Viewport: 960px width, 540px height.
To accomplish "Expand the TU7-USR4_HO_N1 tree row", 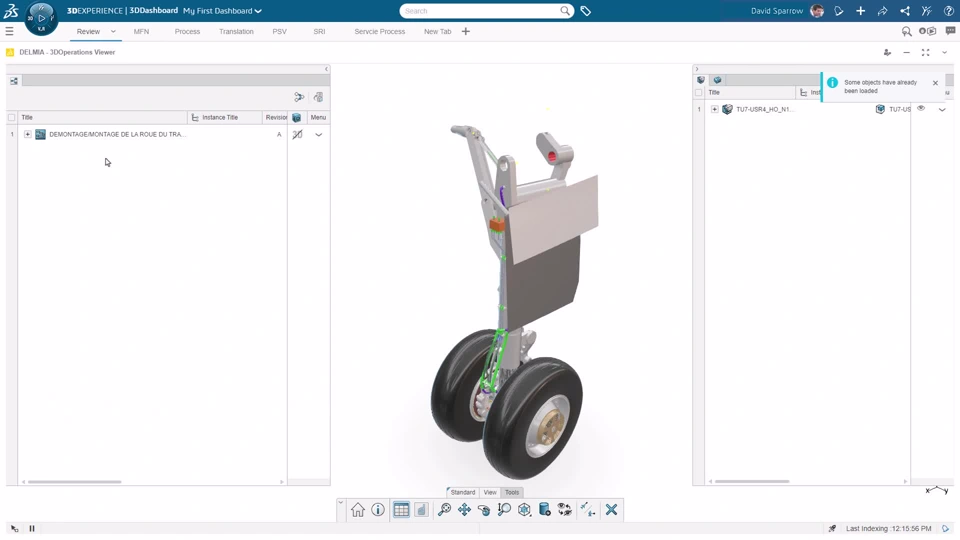I will pyautogui.click(x=714, y=109).
